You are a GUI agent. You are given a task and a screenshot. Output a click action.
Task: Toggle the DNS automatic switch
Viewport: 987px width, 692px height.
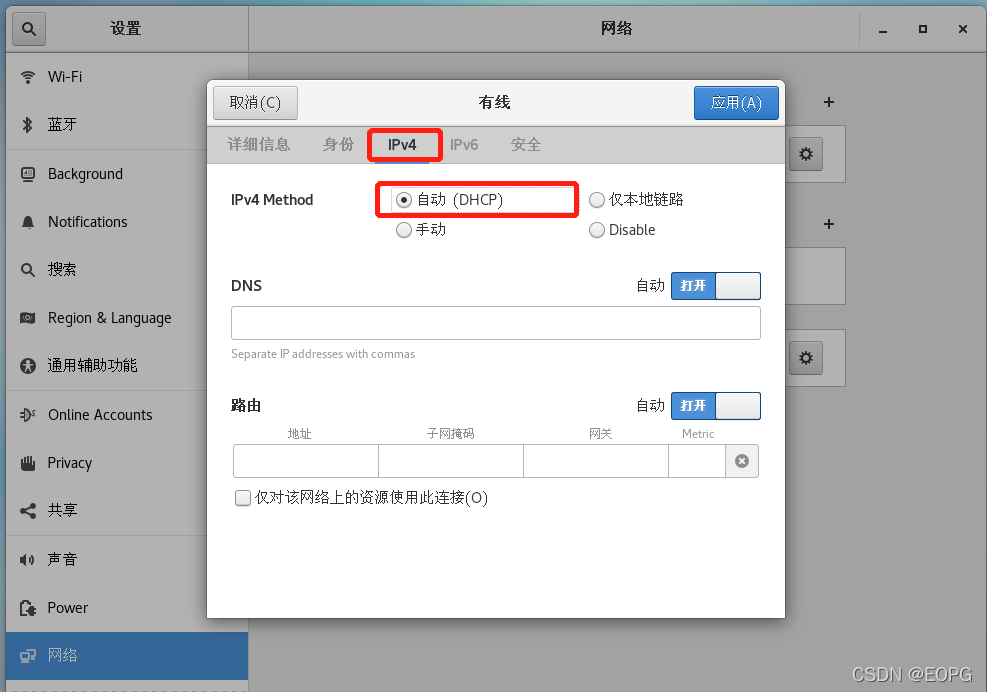[716, 286]
